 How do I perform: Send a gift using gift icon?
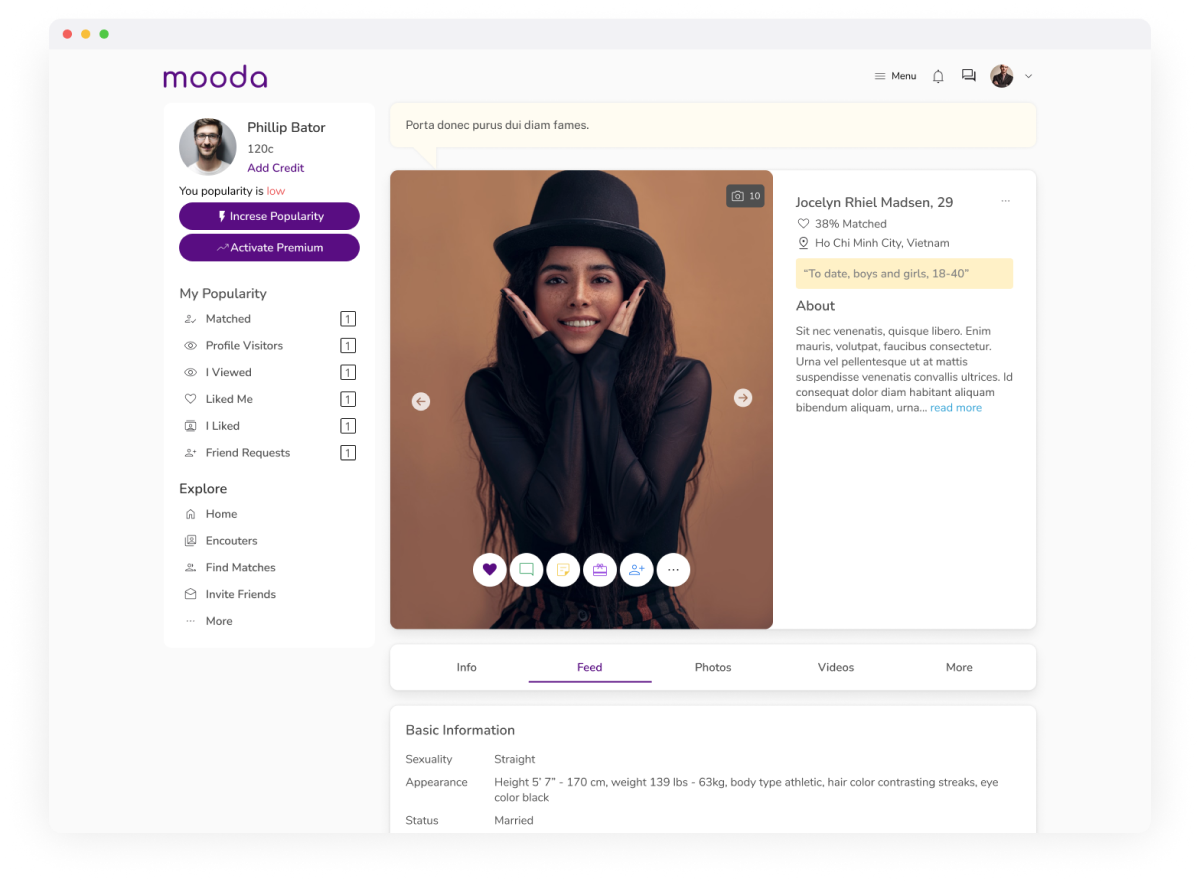(x=600, y=570)
